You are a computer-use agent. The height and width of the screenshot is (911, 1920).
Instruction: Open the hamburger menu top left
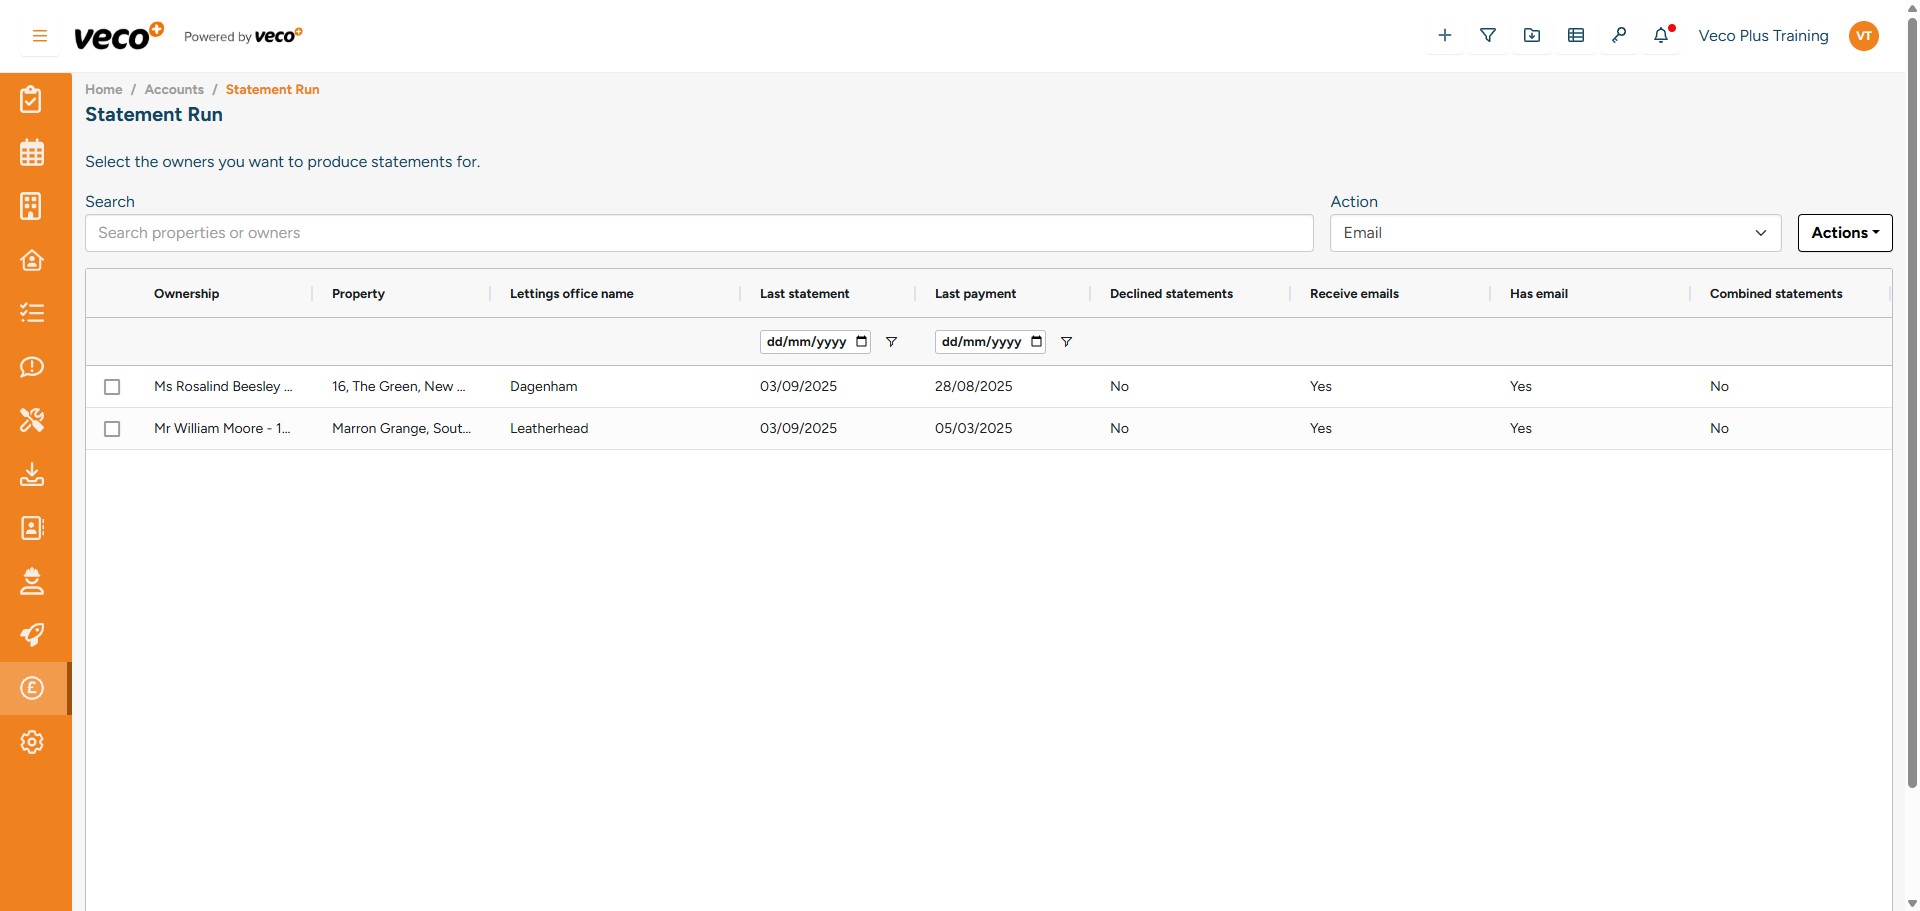[x=39, y=35]
